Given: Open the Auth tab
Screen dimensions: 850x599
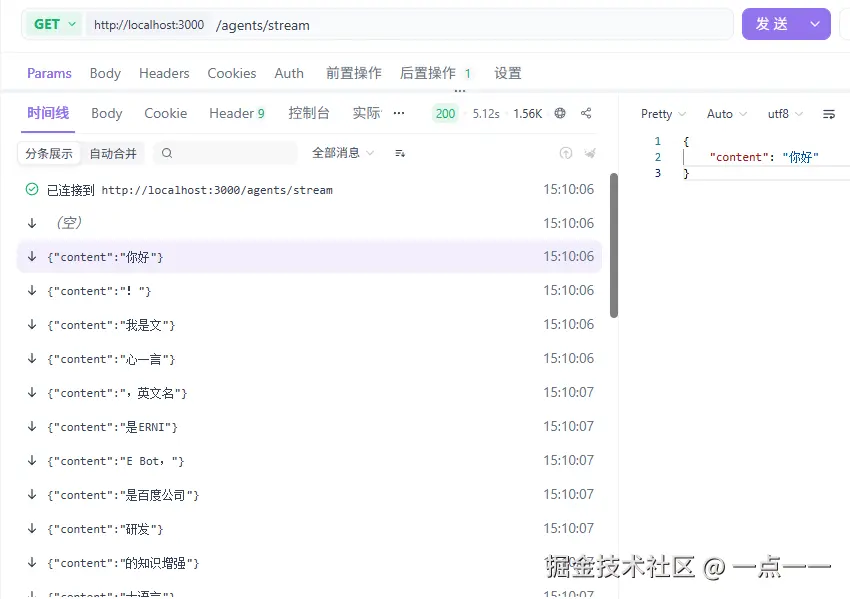Looking at the screenshot, I should coord(289,73).
